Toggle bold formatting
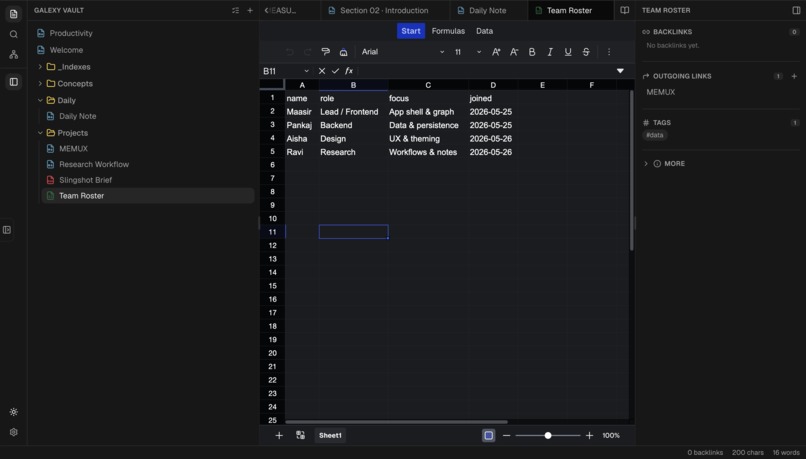The height and width of the screenshot is (459, 806). click(532, 52)
